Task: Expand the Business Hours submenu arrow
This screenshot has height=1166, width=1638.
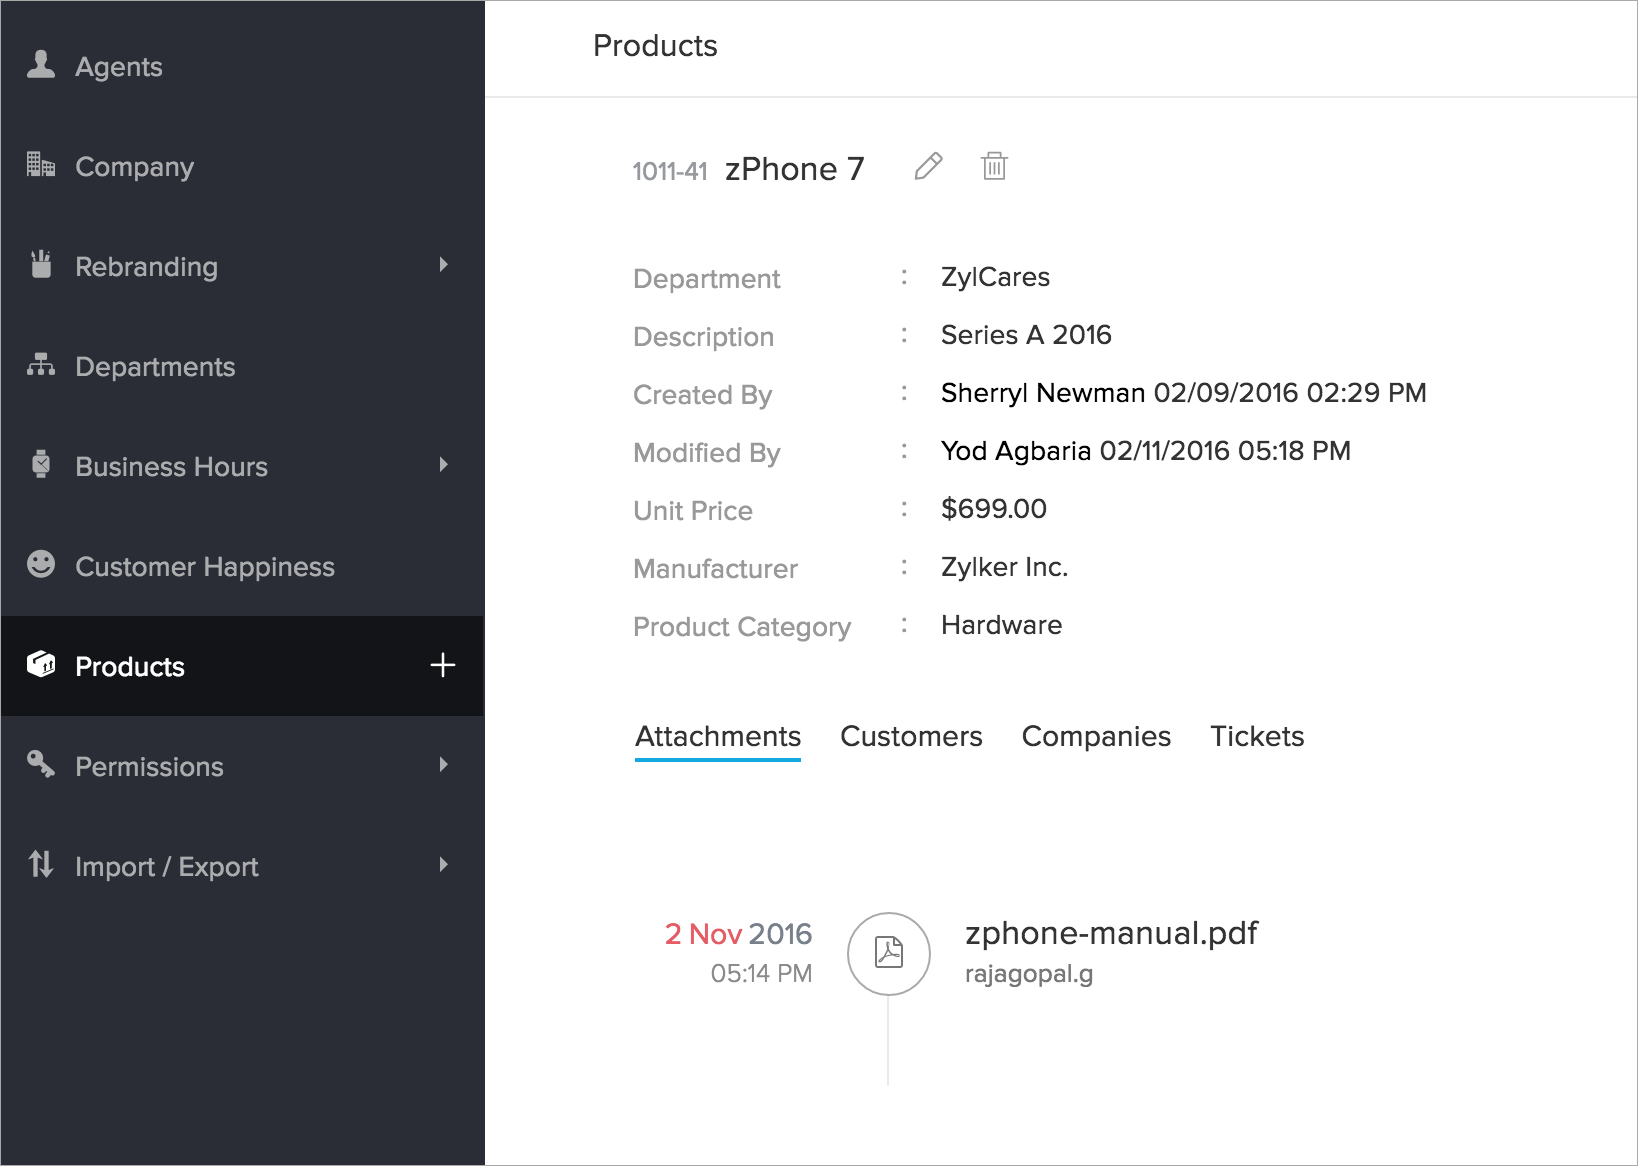Action: click(443, 465)
